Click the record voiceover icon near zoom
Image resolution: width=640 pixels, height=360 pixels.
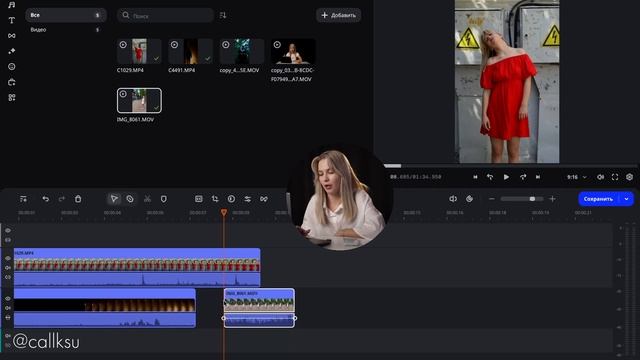[x=469, y=199]
